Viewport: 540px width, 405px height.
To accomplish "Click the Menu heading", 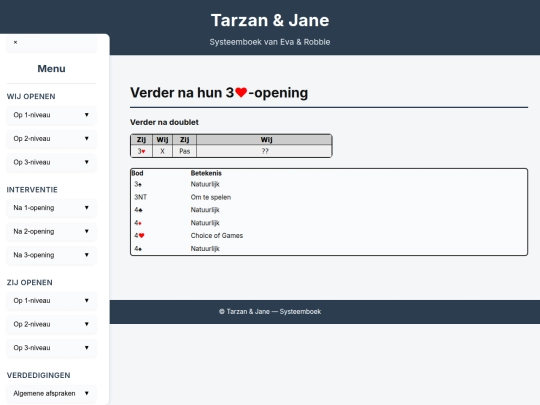I will tap(51, 69).
